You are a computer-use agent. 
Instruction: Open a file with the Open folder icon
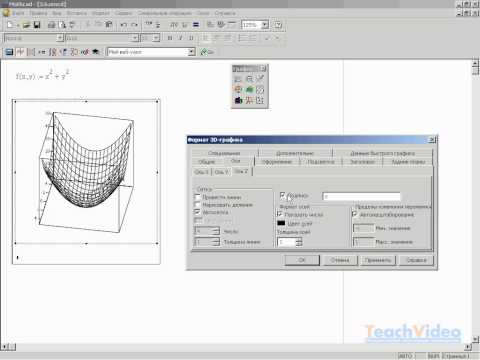coord(27,25)
